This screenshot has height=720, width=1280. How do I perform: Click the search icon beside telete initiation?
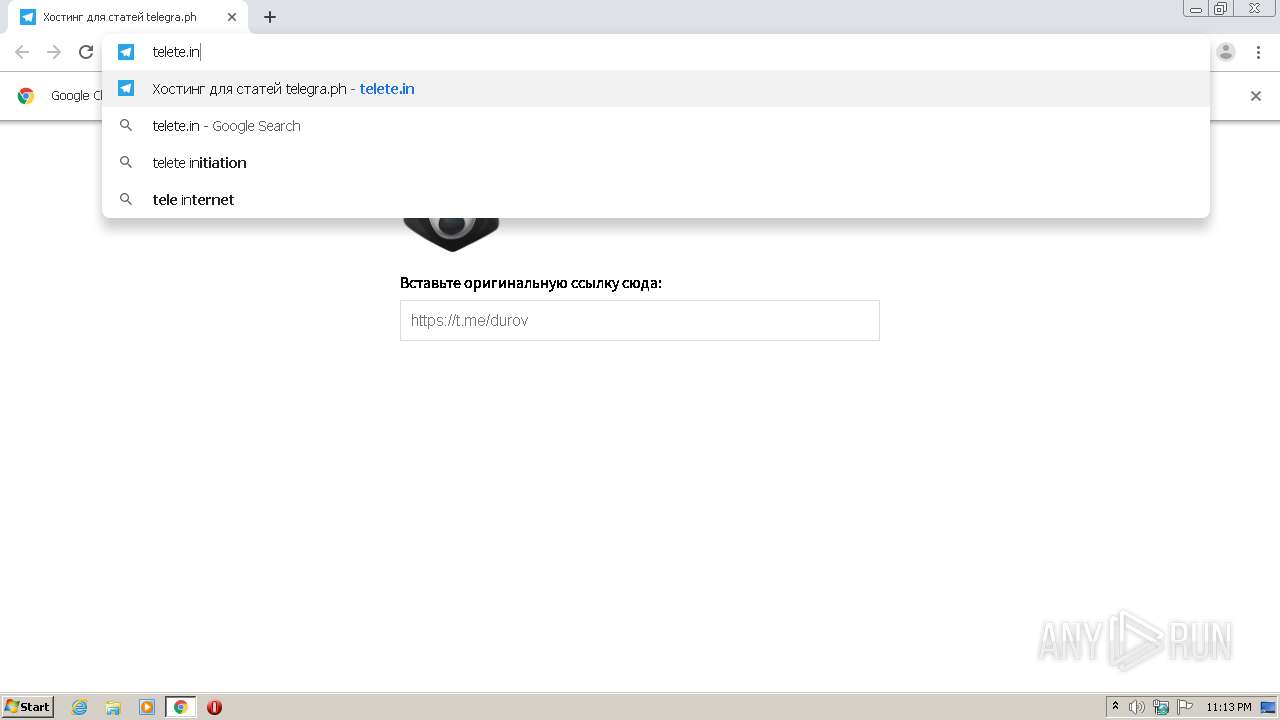click(x=126, y=162)
